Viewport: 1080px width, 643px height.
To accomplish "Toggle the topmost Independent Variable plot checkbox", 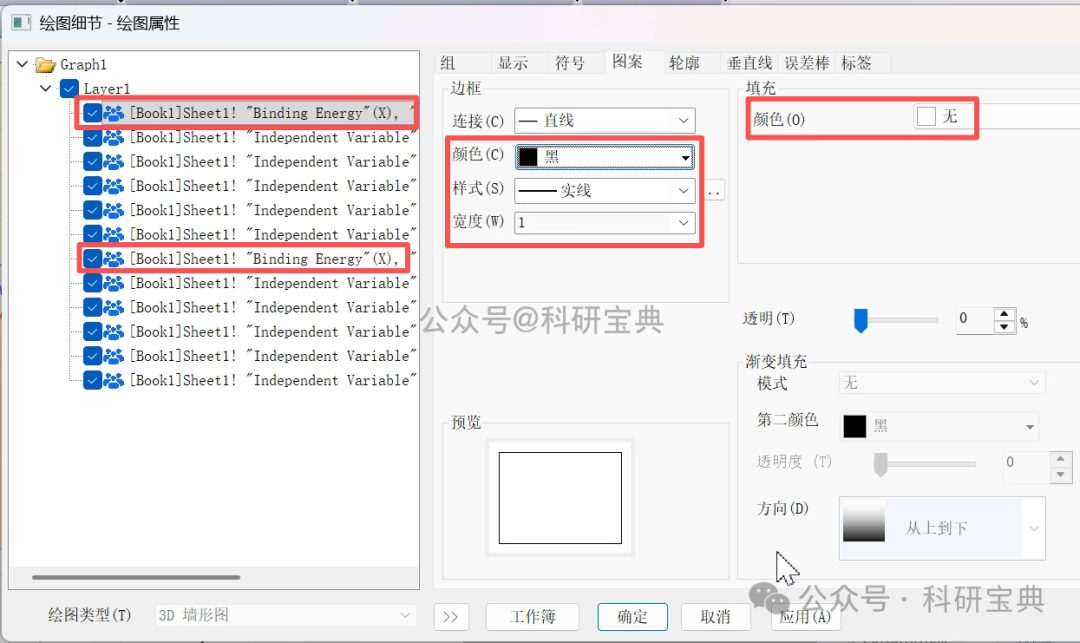I will pos(92,137).
